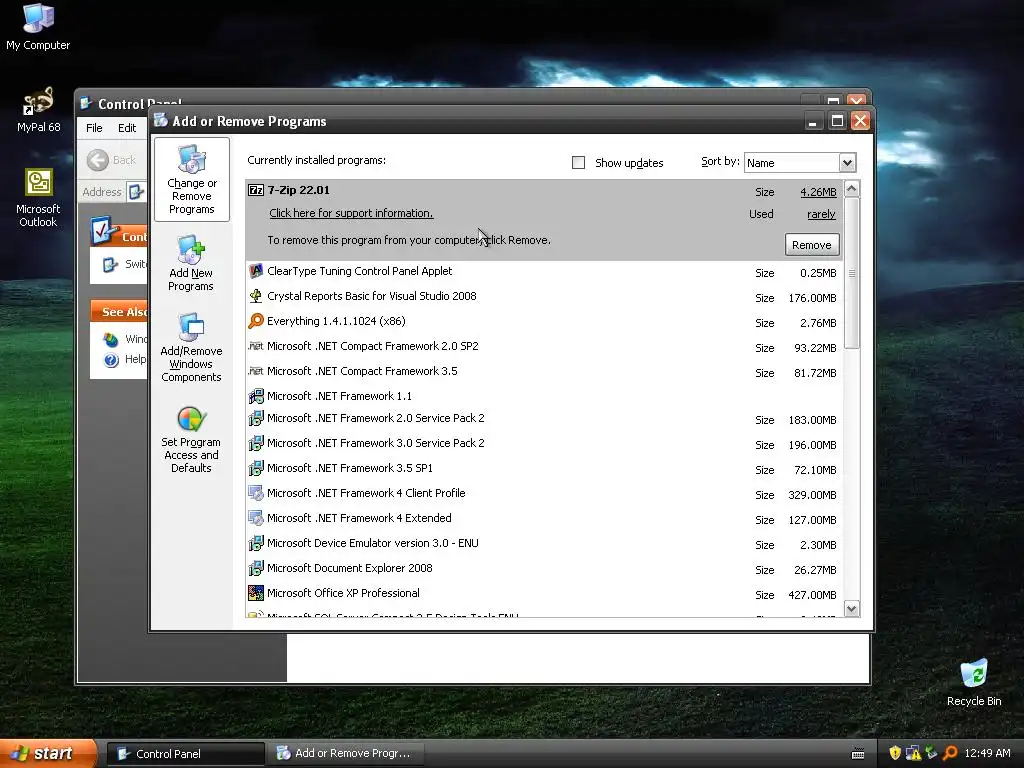Click the 329.00MB size value
Screen dimensions: 1024x768
tap(812, 495)
